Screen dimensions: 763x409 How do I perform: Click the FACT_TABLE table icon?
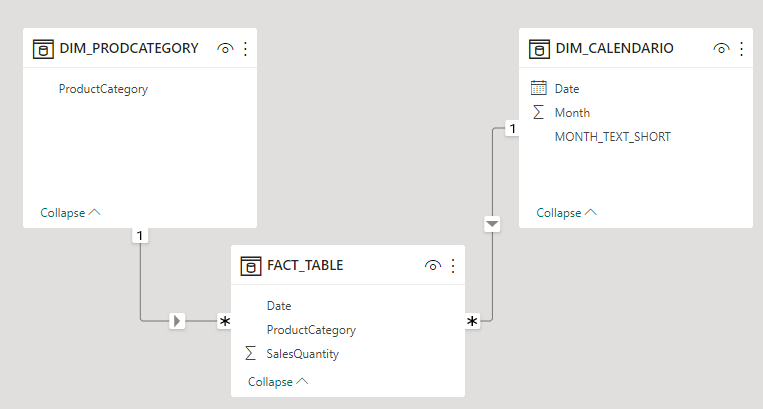251,266
